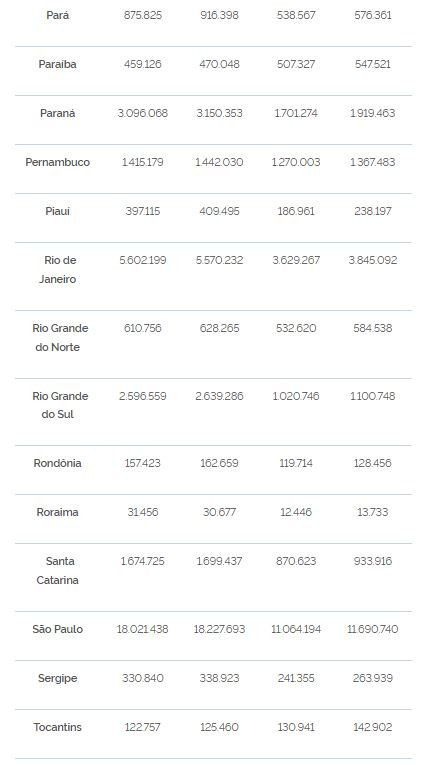Screen dimensions: 422x765
Task: Select the Piauí value 409.495
Action: pyautogui.click(x=220, y=211)
